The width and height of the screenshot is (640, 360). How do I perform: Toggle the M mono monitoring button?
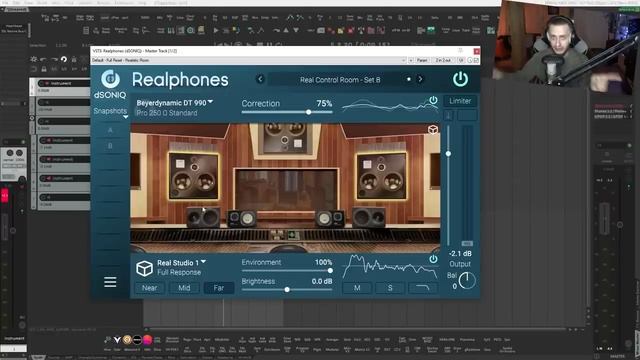click(x=357, y=288)
